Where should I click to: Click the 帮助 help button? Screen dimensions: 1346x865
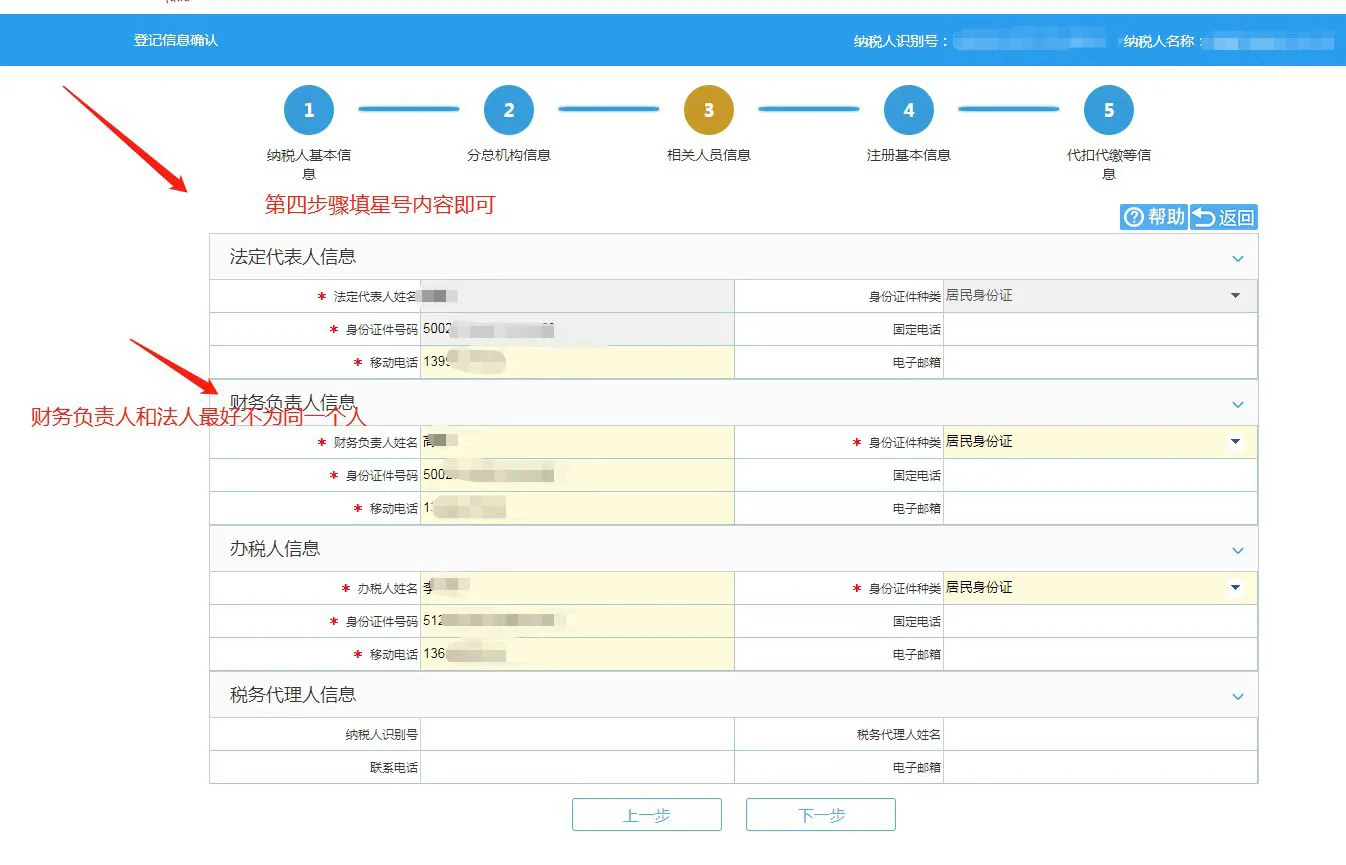[1154, 217]
